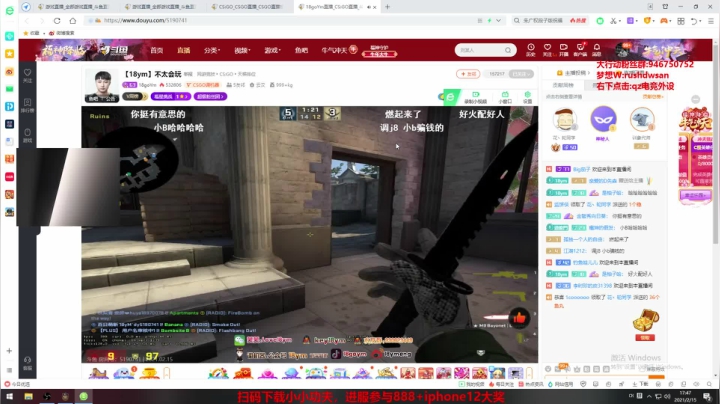Open the 小窗口 mini-window icon
Screen dimensions: 720x404
coord(505,97)
